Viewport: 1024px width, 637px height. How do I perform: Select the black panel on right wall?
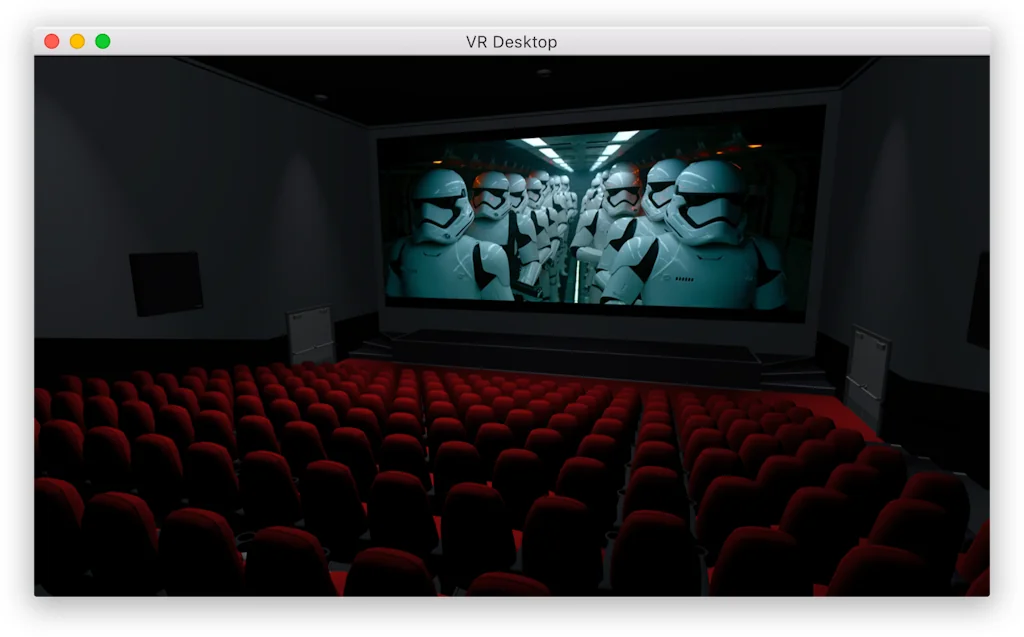979,299
